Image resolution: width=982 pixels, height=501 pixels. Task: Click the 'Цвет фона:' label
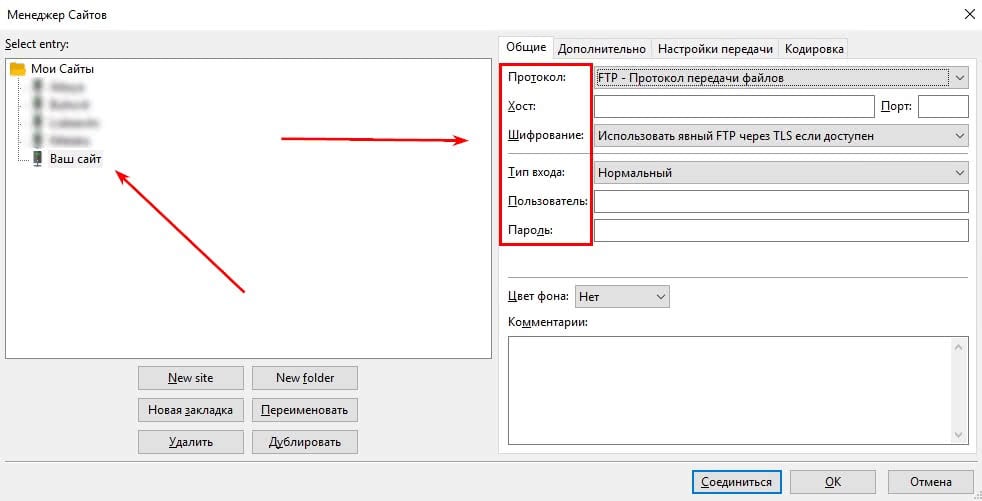coord(538,296)
